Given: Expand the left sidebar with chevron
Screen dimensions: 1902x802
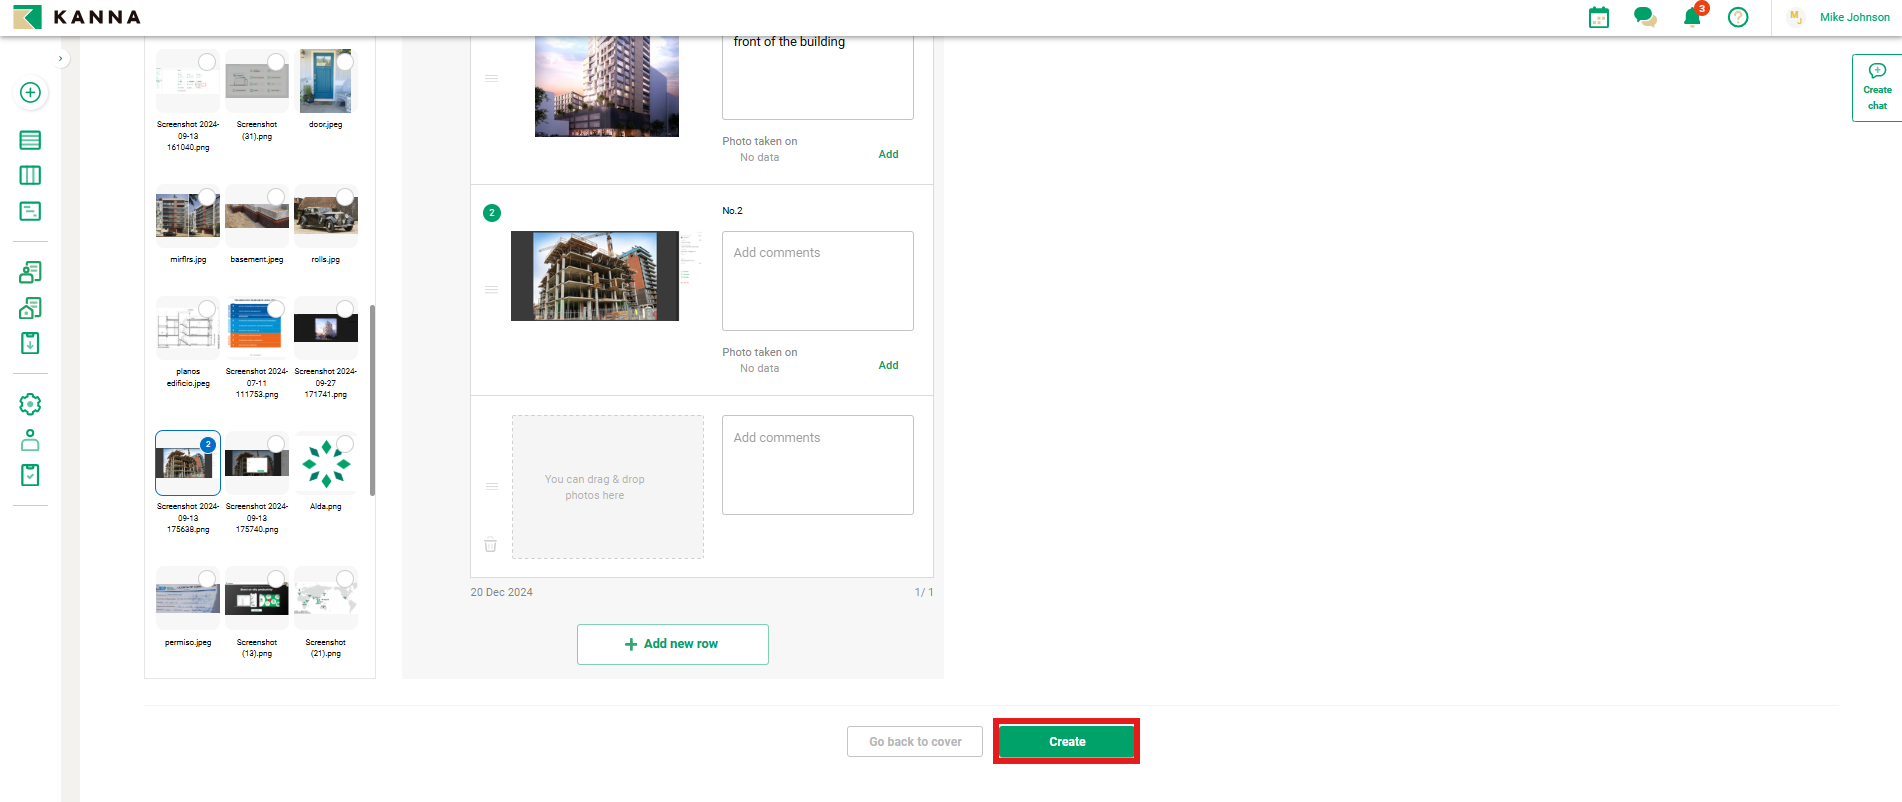Looking at the screenshot, I should tap(61, 59).
